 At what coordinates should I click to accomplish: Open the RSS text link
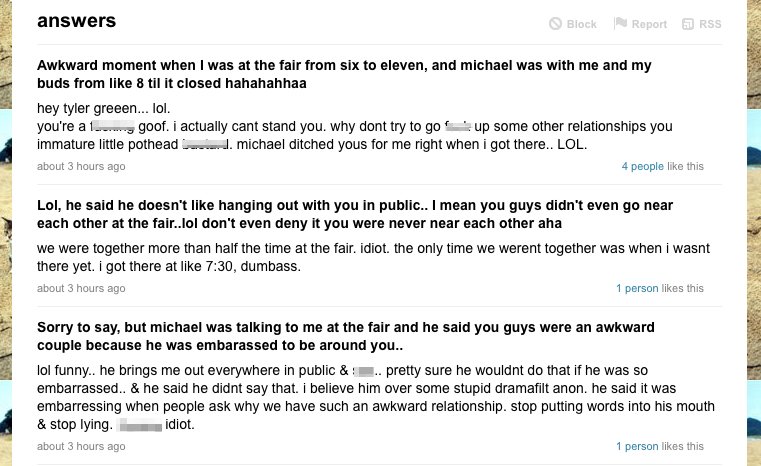[710, 24]
